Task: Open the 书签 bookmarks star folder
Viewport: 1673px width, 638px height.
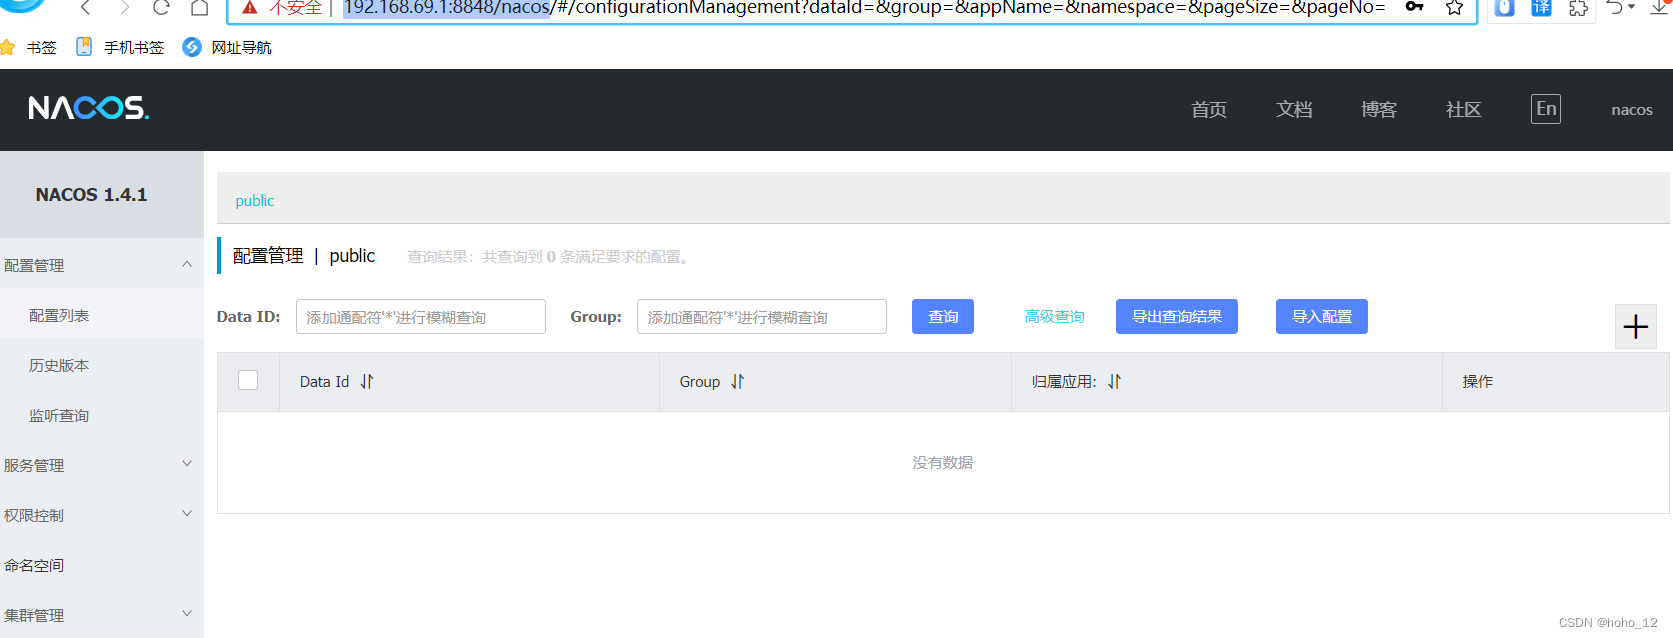Action: point(29,47)
